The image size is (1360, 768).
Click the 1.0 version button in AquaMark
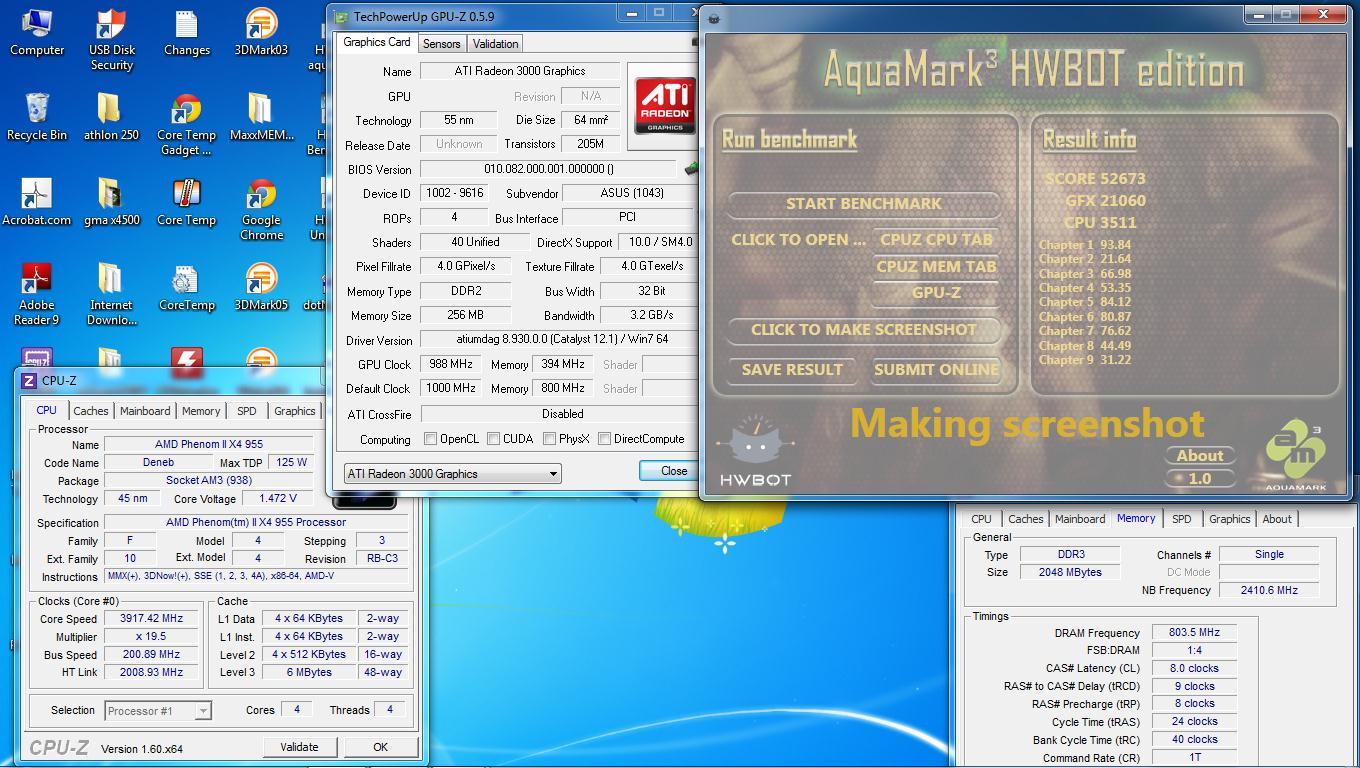click(x=1200, y=478)
